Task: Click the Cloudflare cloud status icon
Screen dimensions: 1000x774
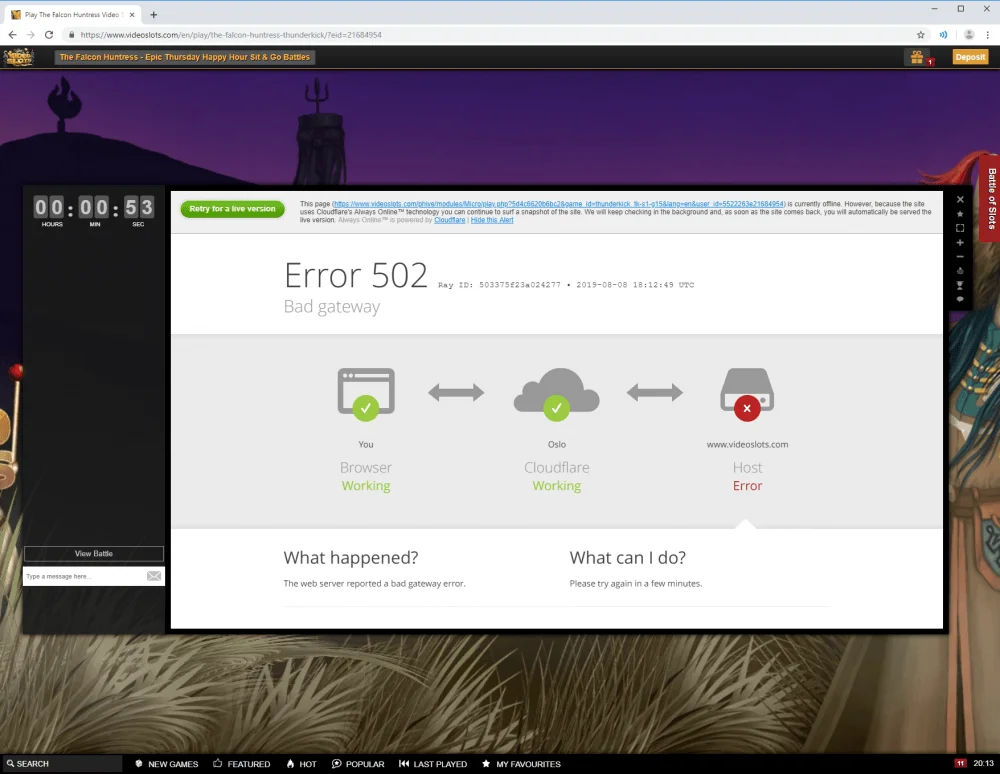Action: (x=556, y=393)
